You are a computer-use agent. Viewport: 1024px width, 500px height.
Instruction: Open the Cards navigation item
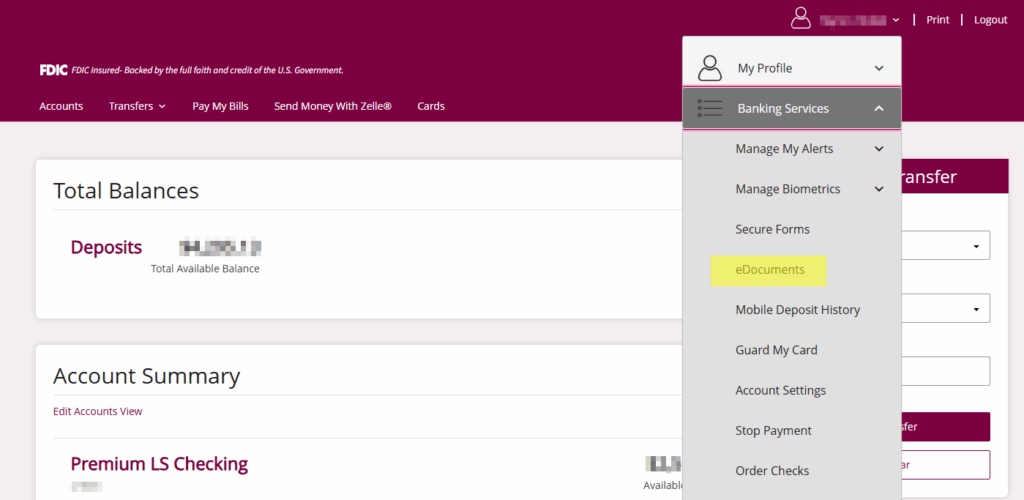(431, 106)
